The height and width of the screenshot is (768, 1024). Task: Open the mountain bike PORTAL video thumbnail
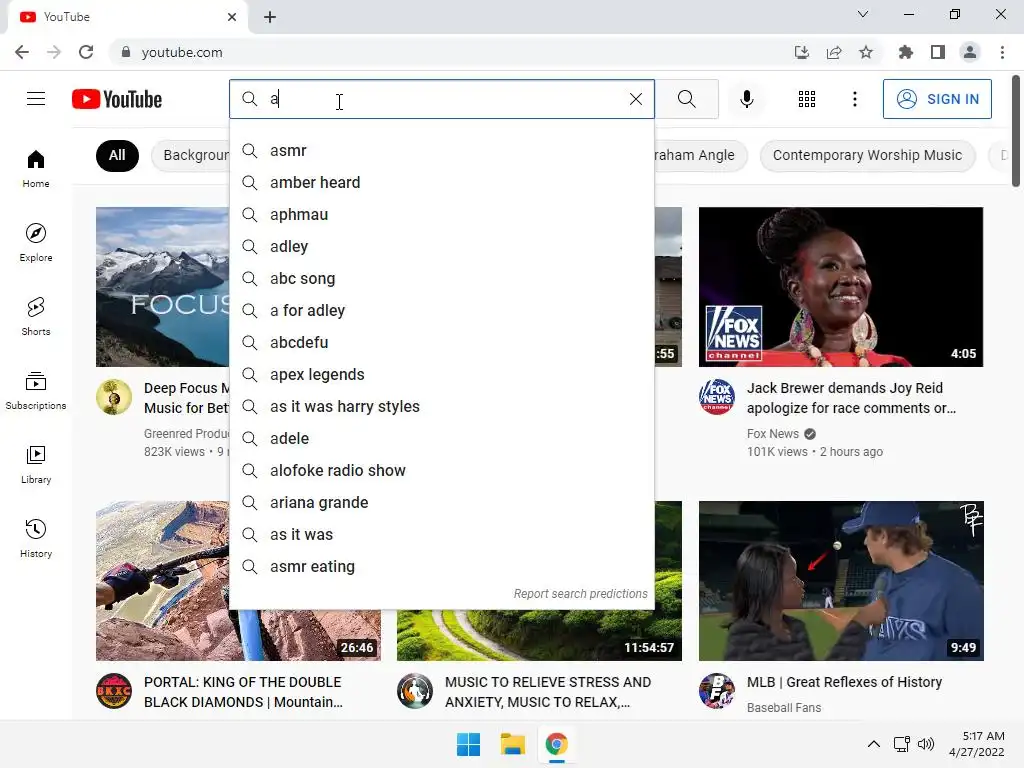pos(163,581)
